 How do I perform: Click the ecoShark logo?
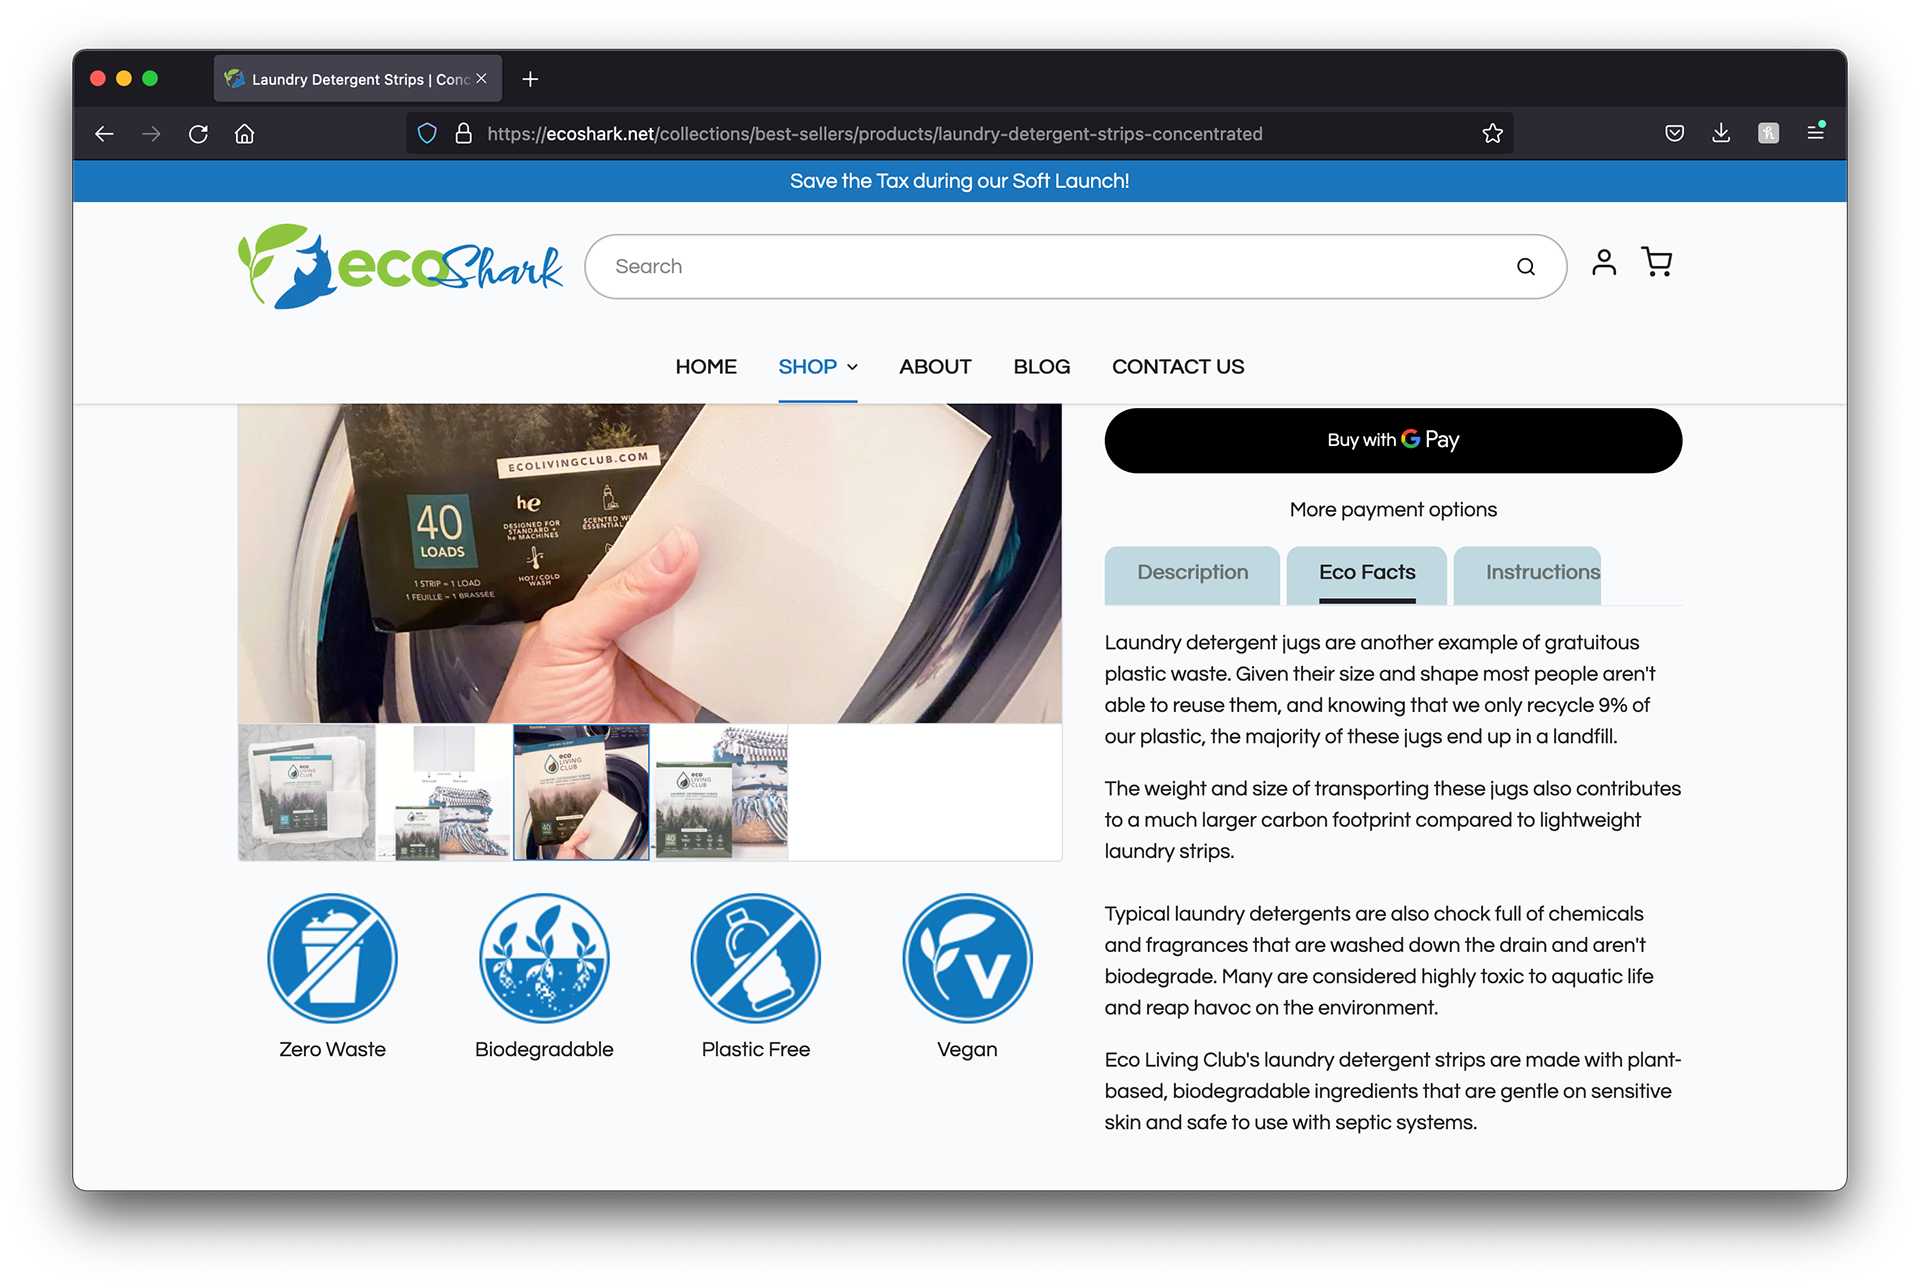pos(400,266)
